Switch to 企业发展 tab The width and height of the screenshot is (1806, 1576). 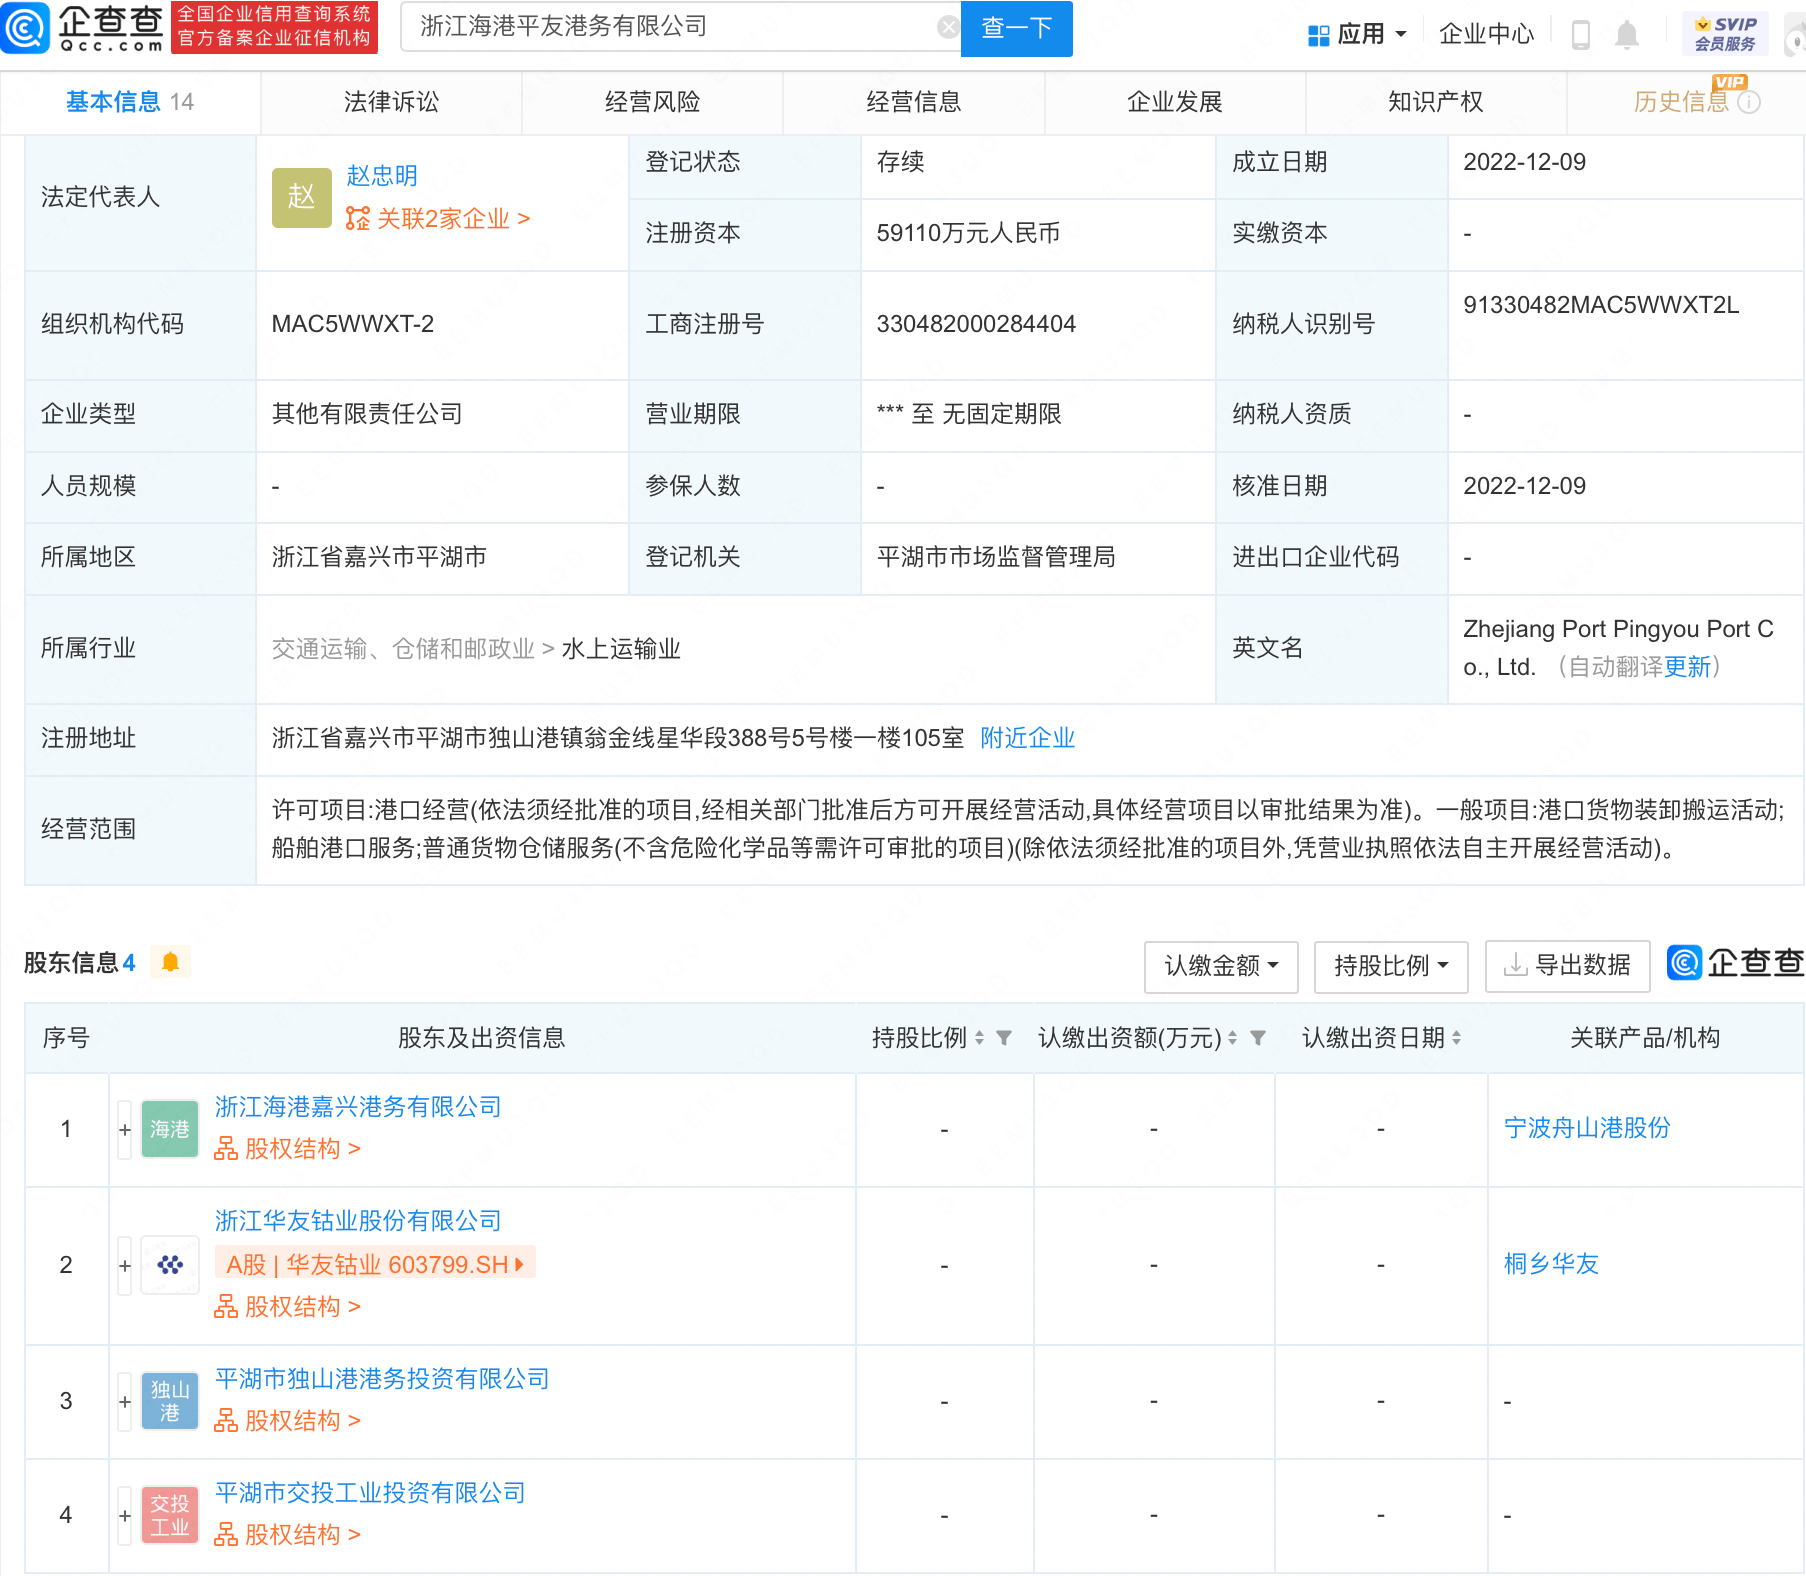1174,102
